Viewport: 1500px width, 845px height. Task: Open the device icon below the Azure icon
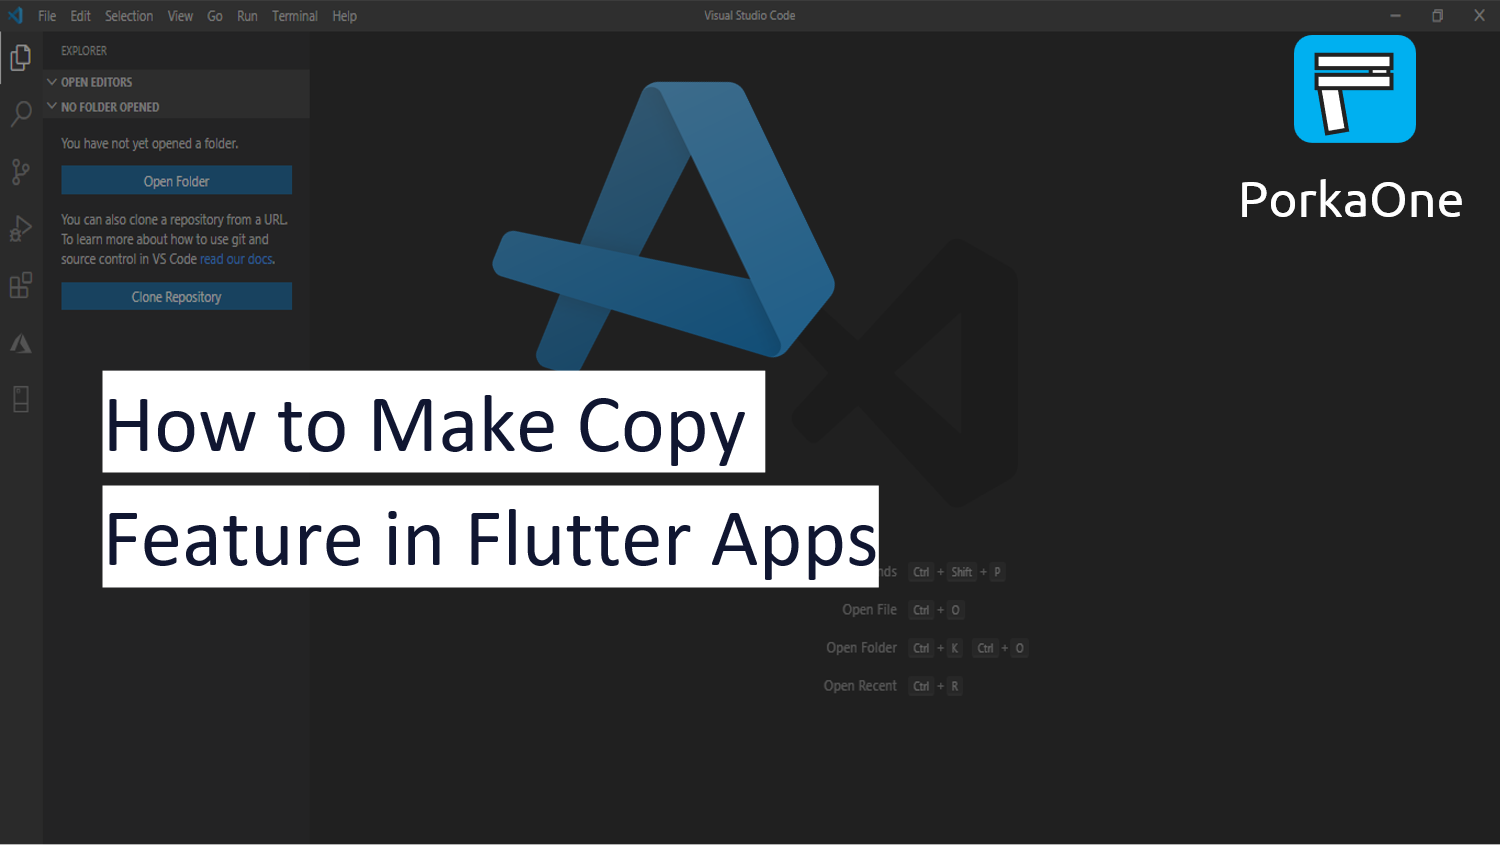pyautogui.click(x=21, y=399)
